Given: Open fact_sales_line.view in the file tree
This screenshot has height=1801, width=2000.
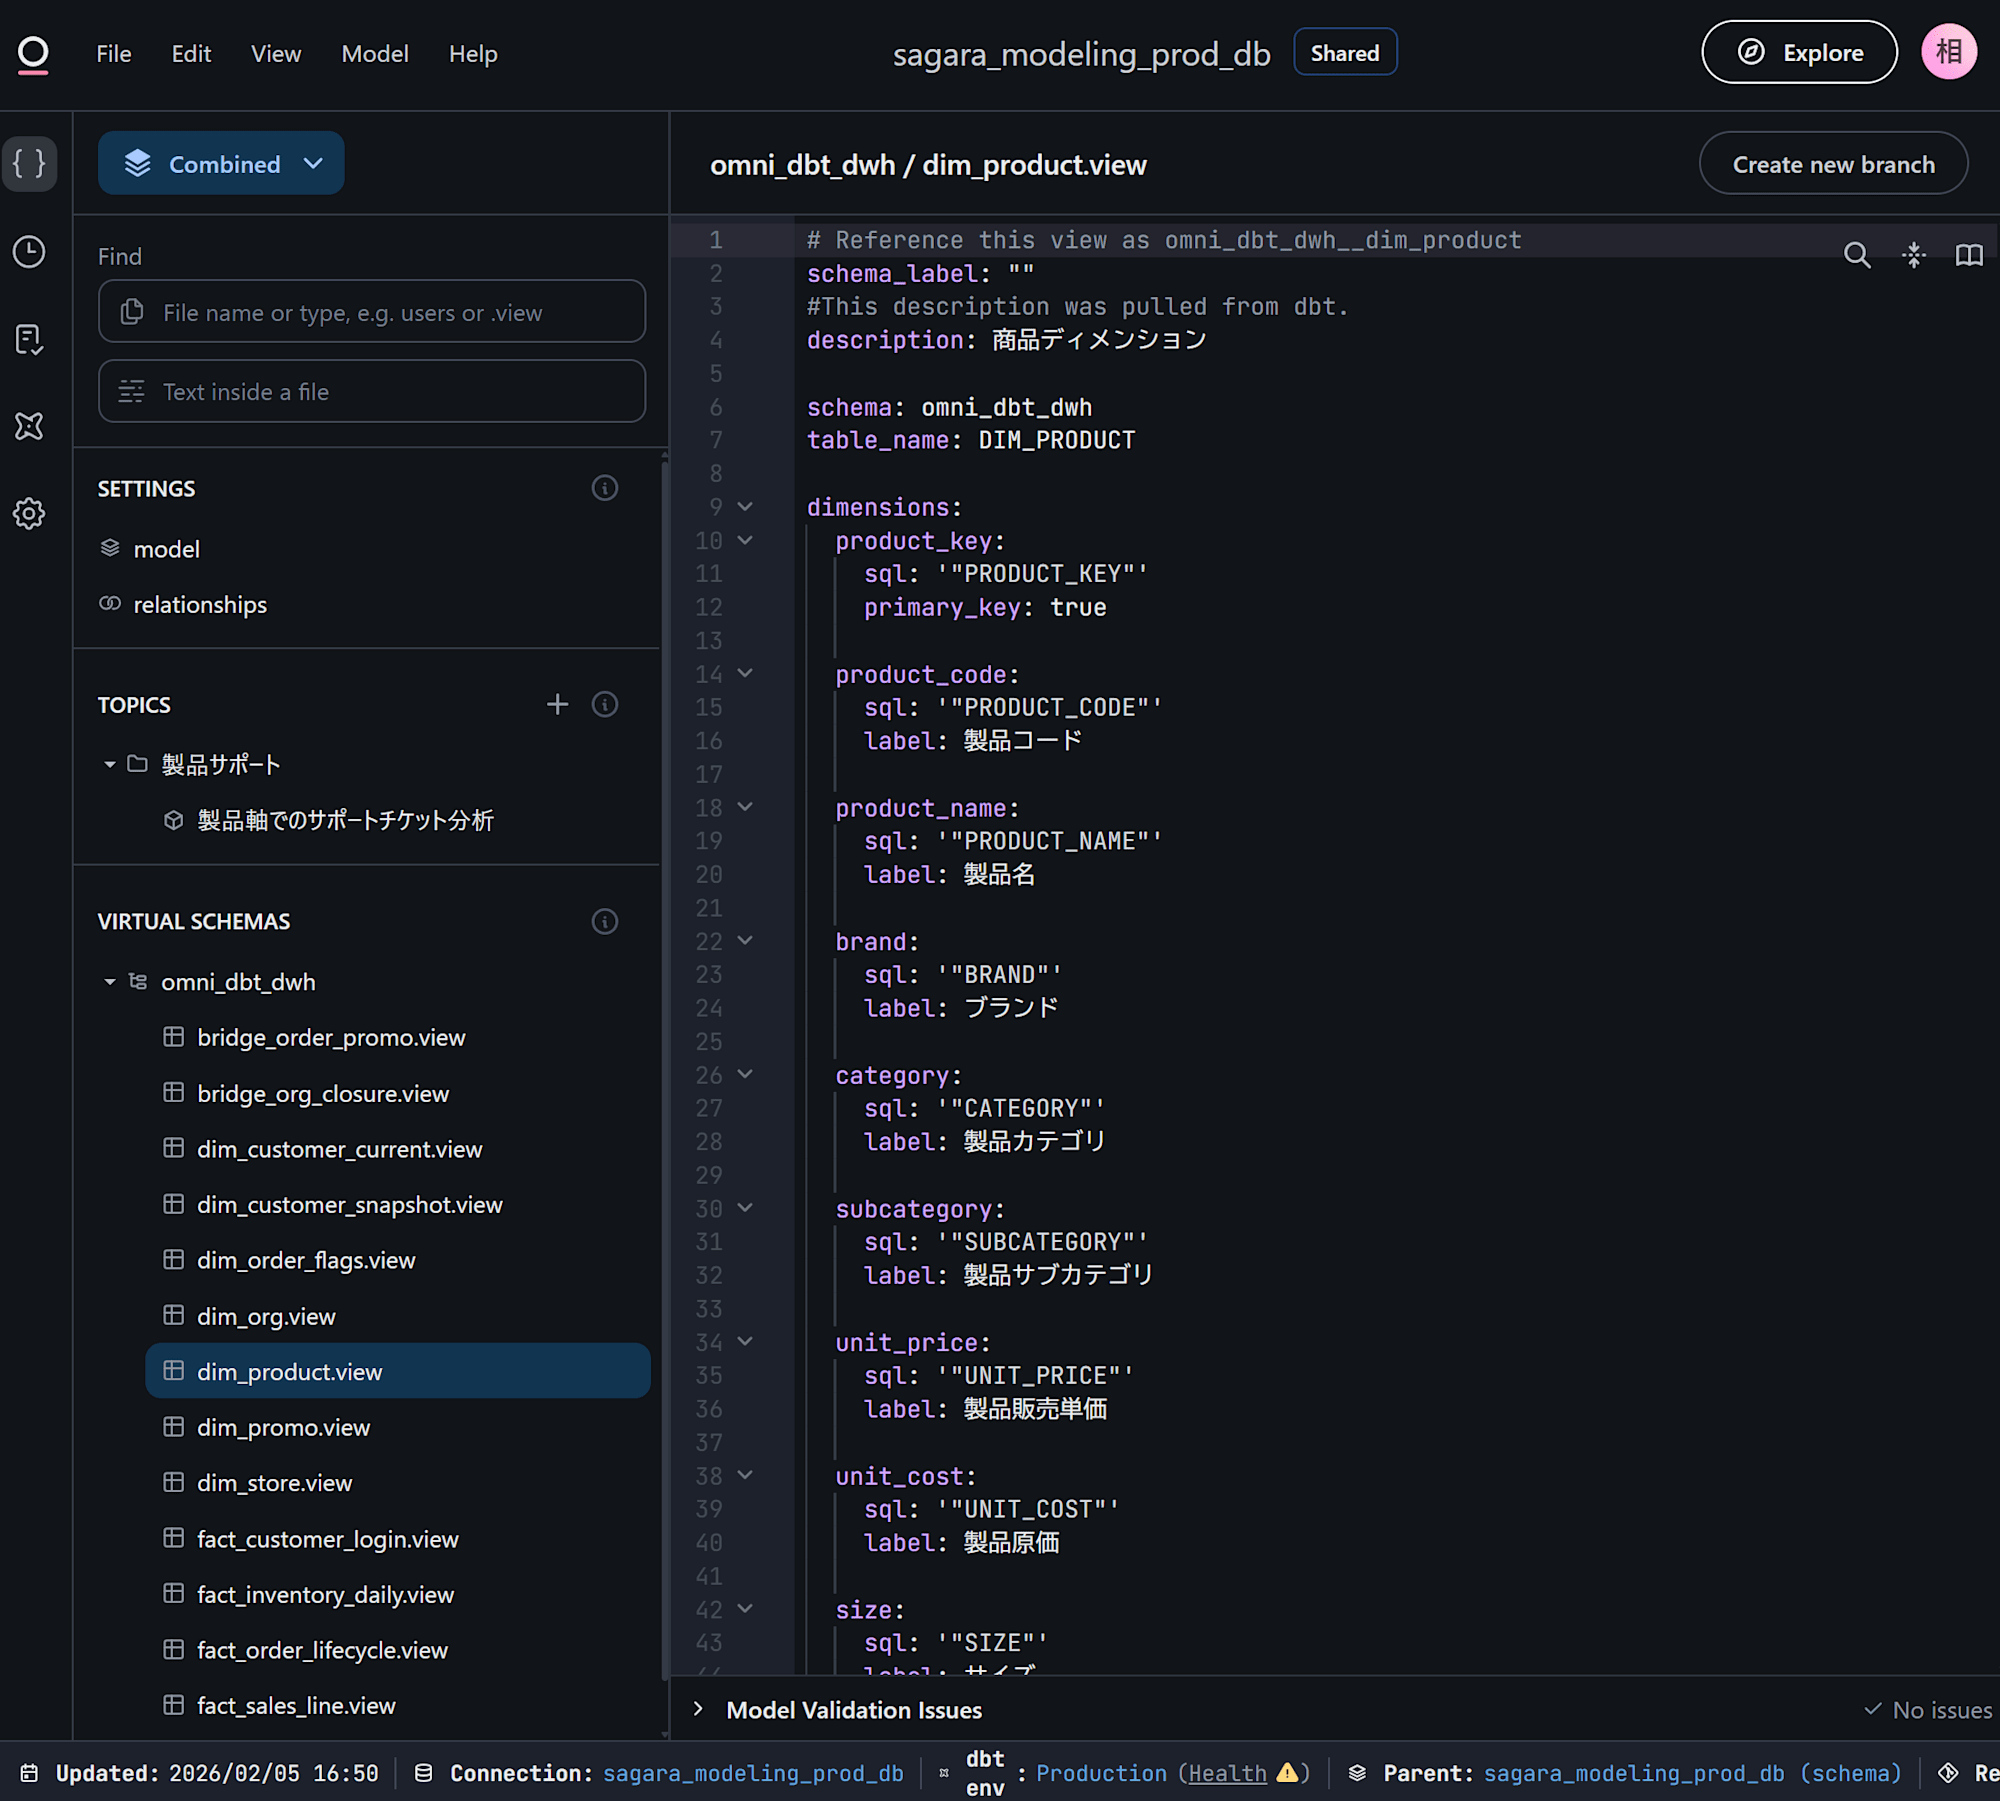Looking at the screenshot, I should tap(296, 1706).
